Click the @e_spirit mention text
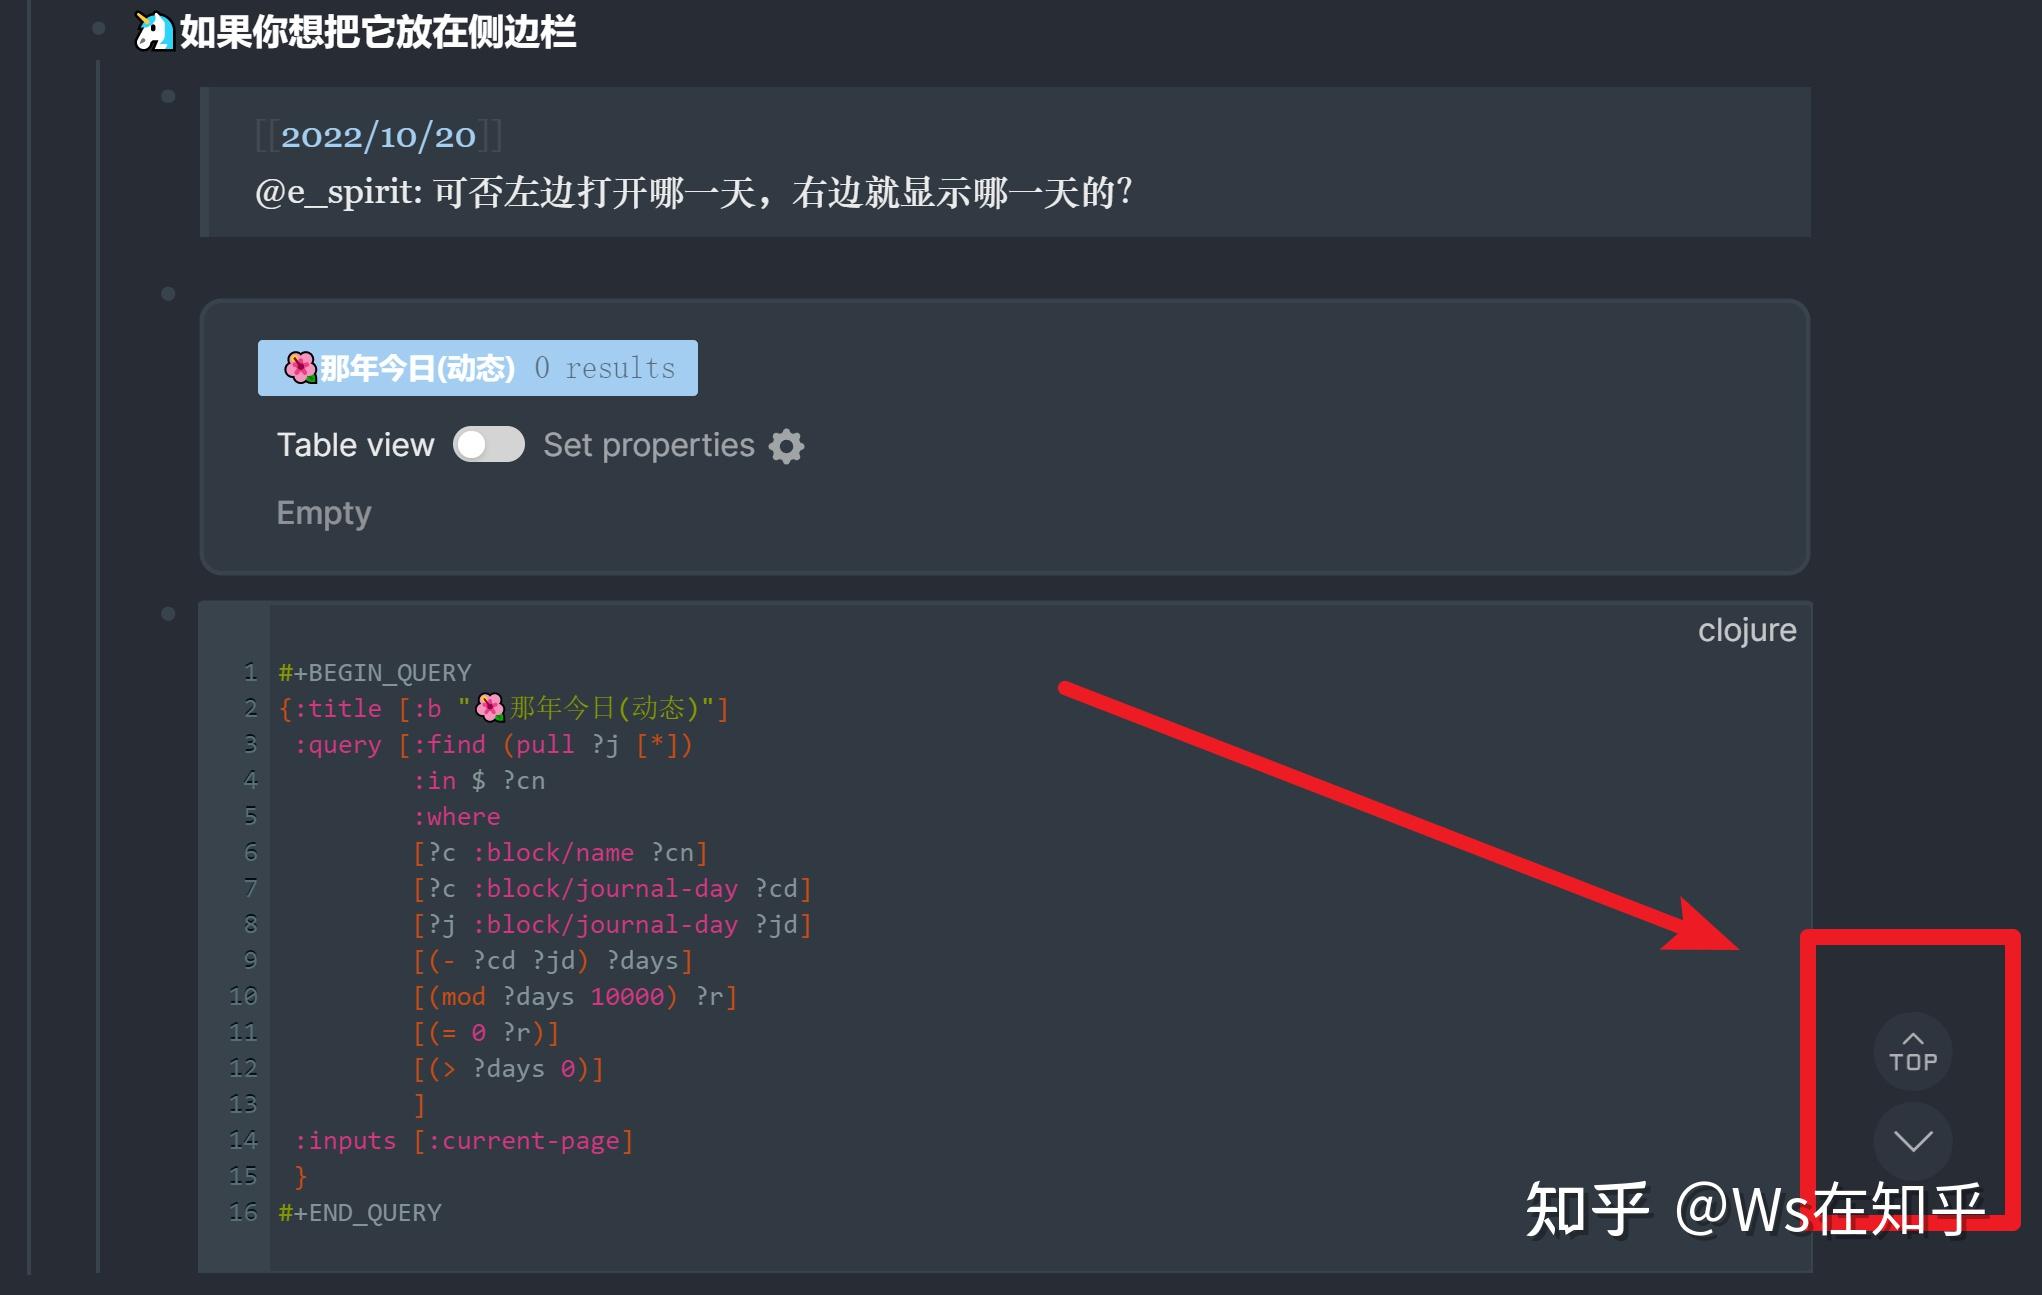This screenshot has height=1295, width=2042. [330, 192]
